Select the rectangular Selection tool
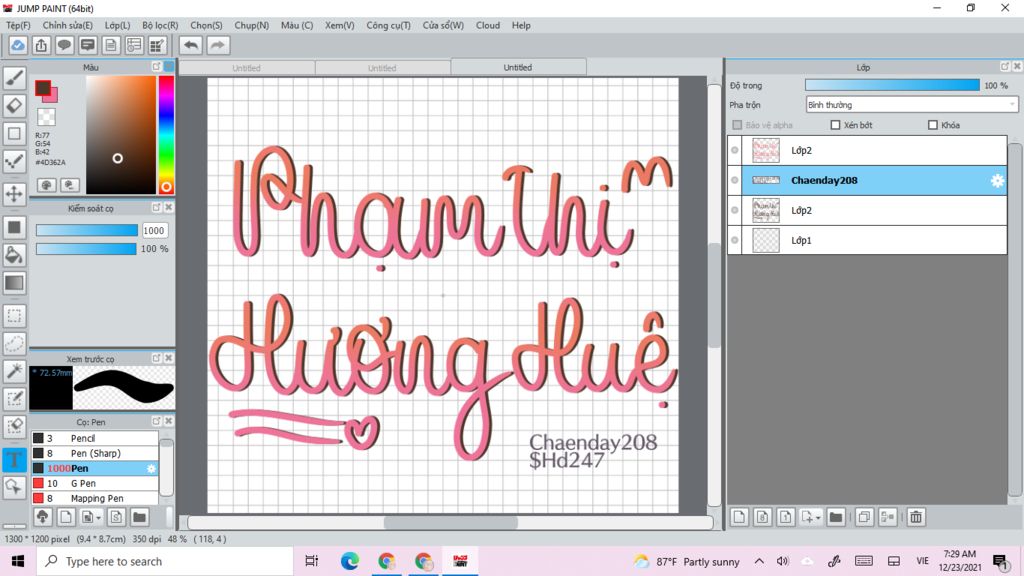 [x=14, y=316]
